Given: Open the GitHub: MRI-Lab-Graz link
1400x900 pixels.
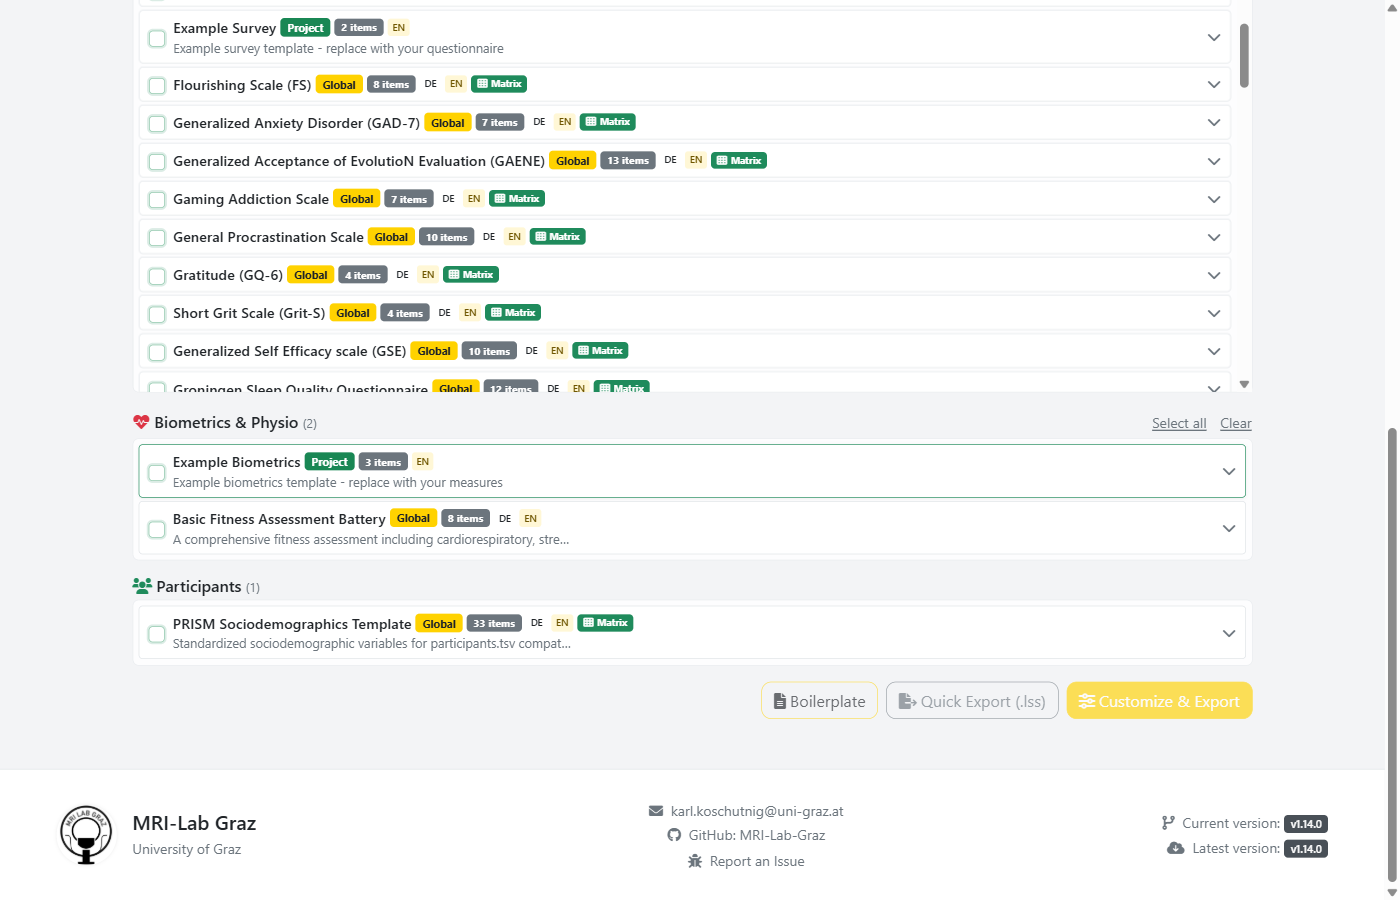Looking at the screenshot, I should 757,835.
